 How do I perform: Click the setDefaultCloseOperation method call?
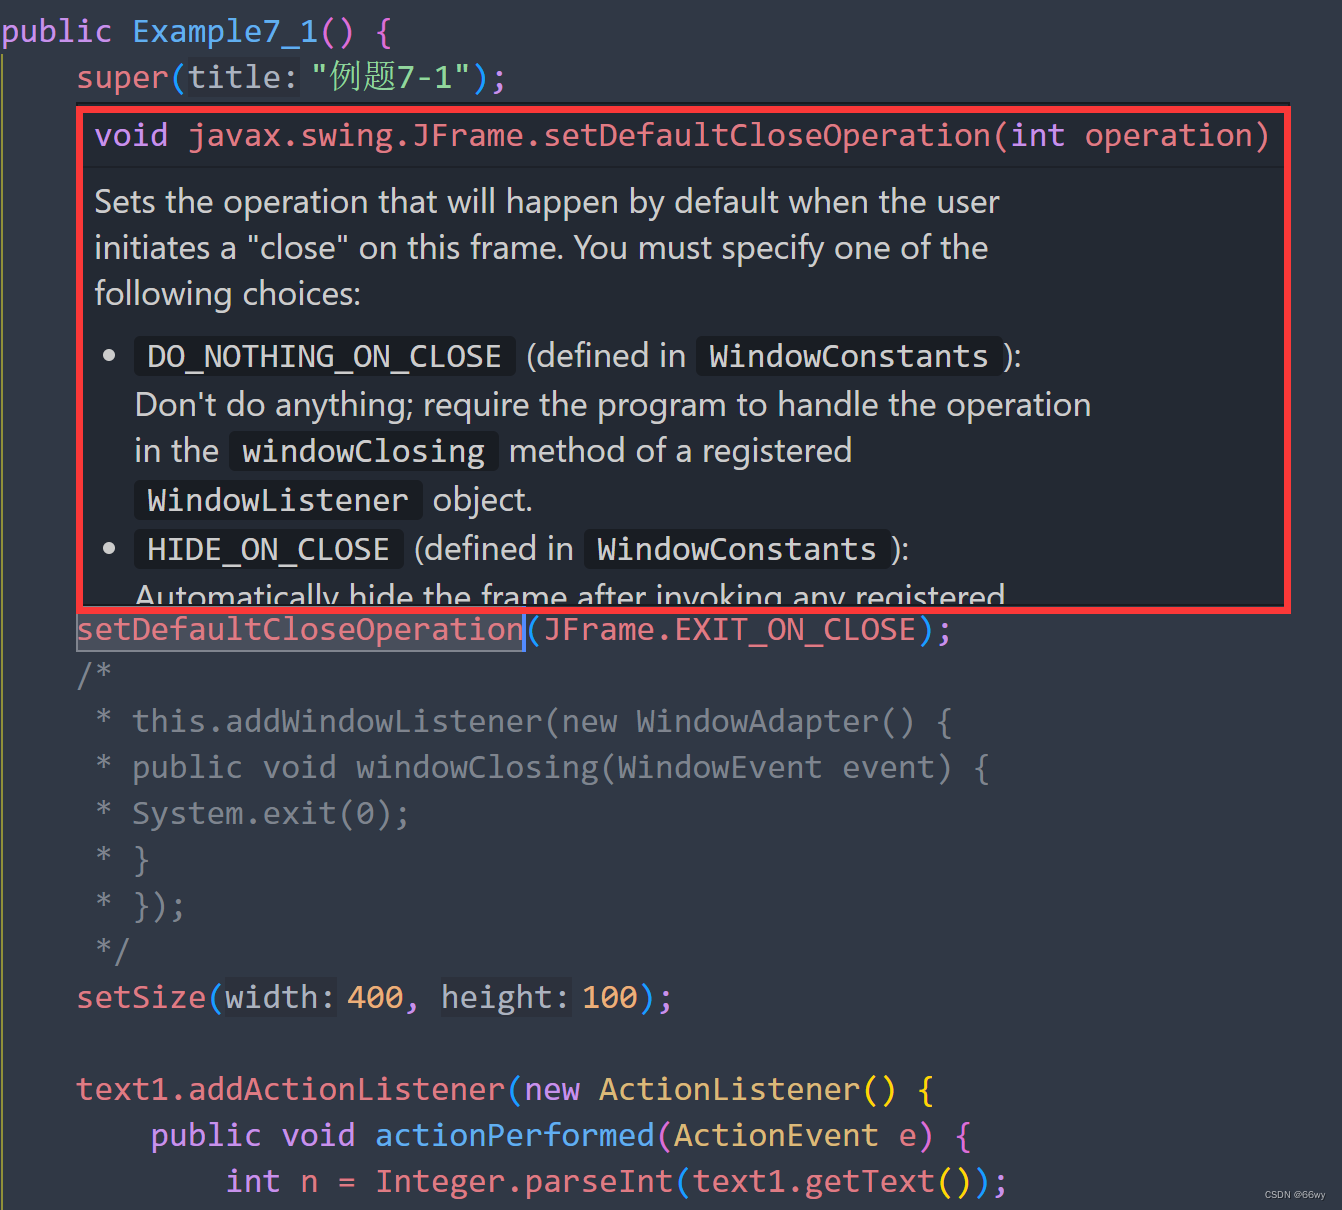(x=300, y=630)
